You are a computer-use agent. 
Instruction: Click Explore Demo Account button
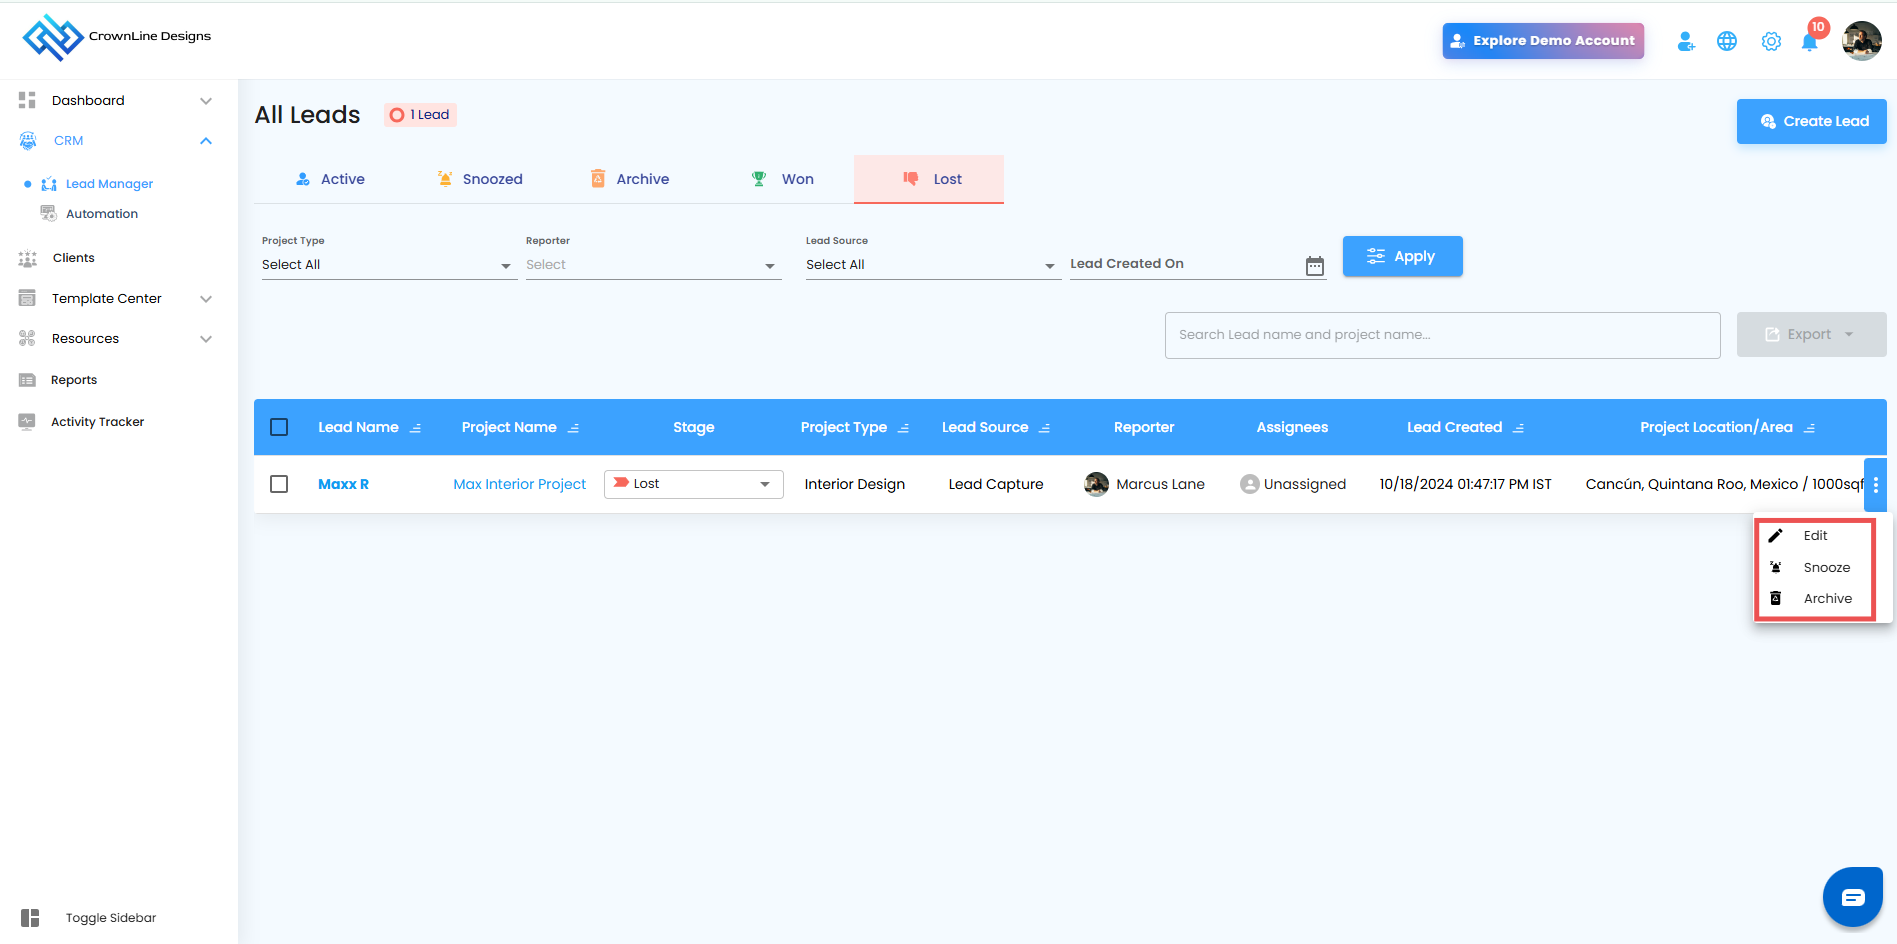click(x=1543, y=41)
